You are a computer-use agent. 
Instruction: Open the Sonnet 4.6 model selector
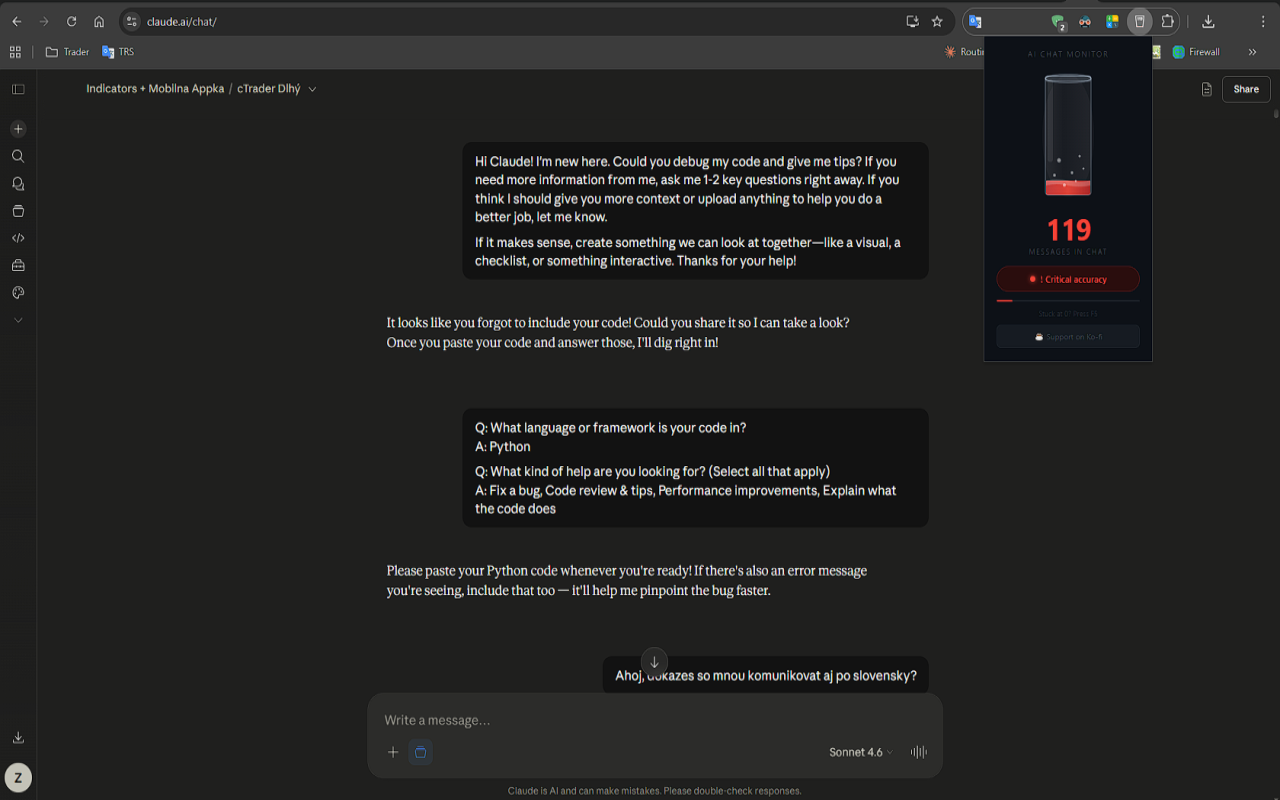(x=861, y=752)
